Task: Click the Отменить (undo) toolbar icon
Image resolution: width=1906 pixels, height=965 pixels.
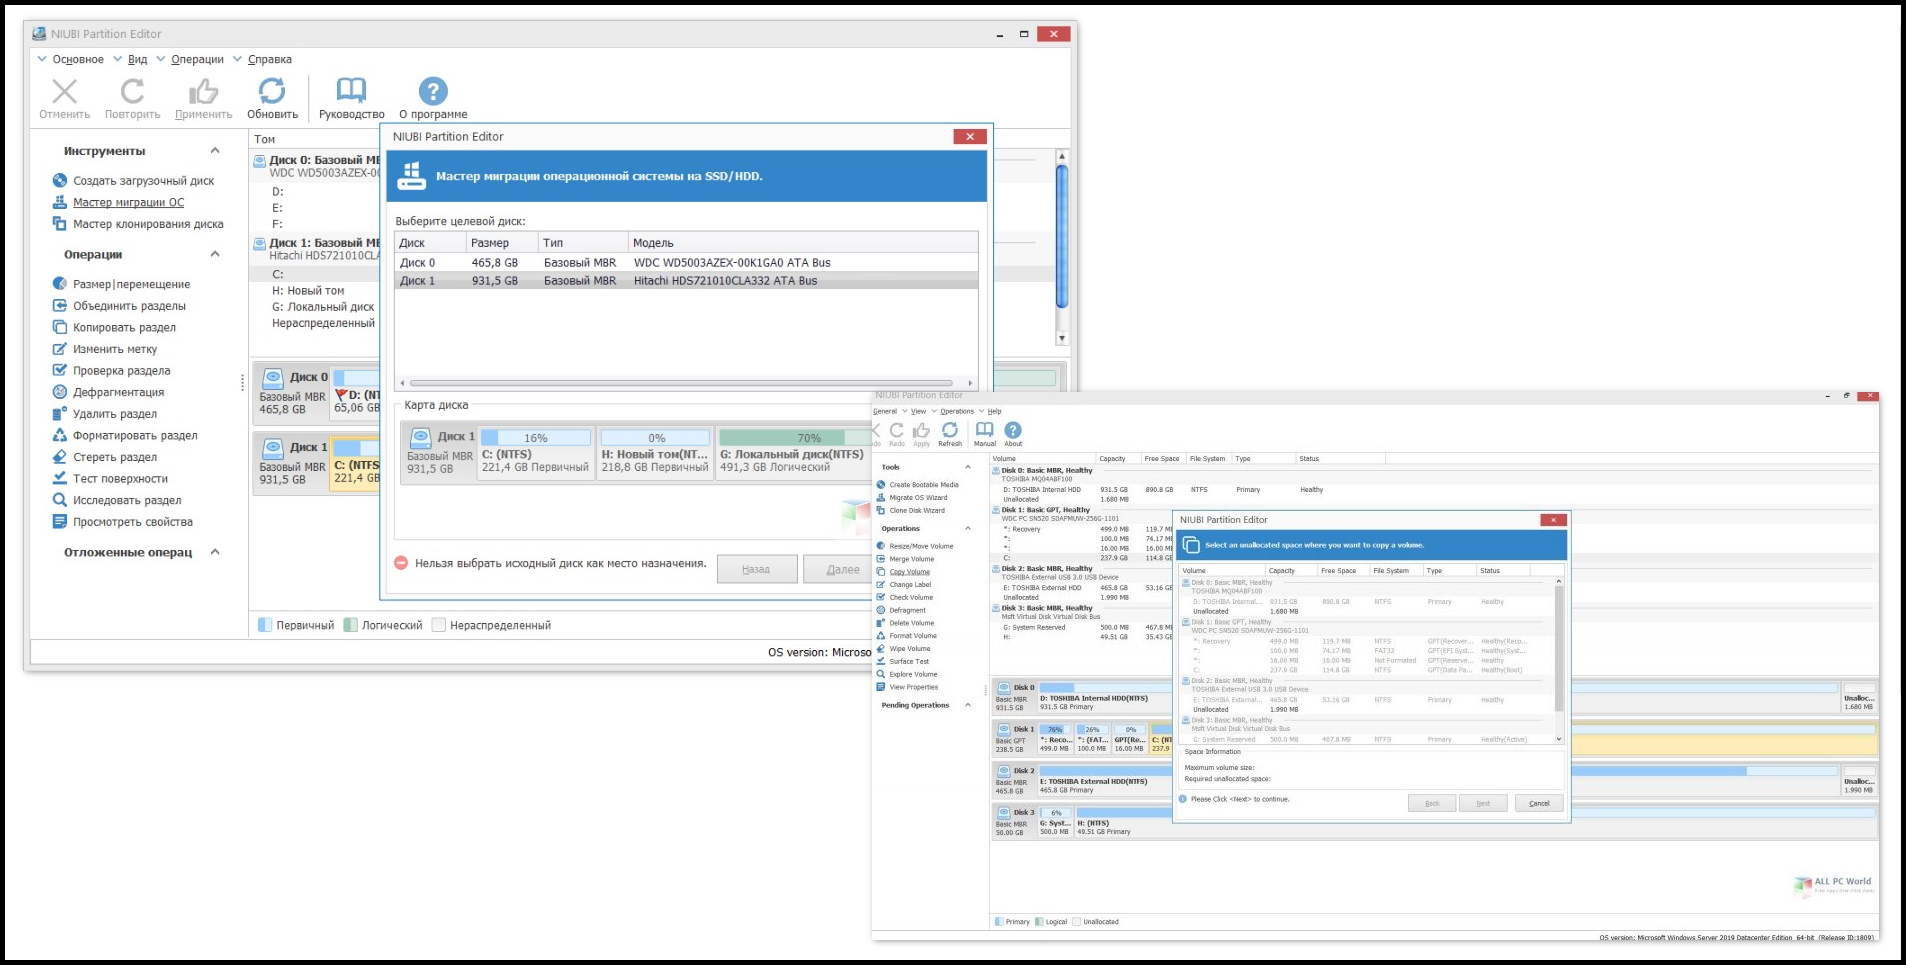Action: (x=64, y=91)
